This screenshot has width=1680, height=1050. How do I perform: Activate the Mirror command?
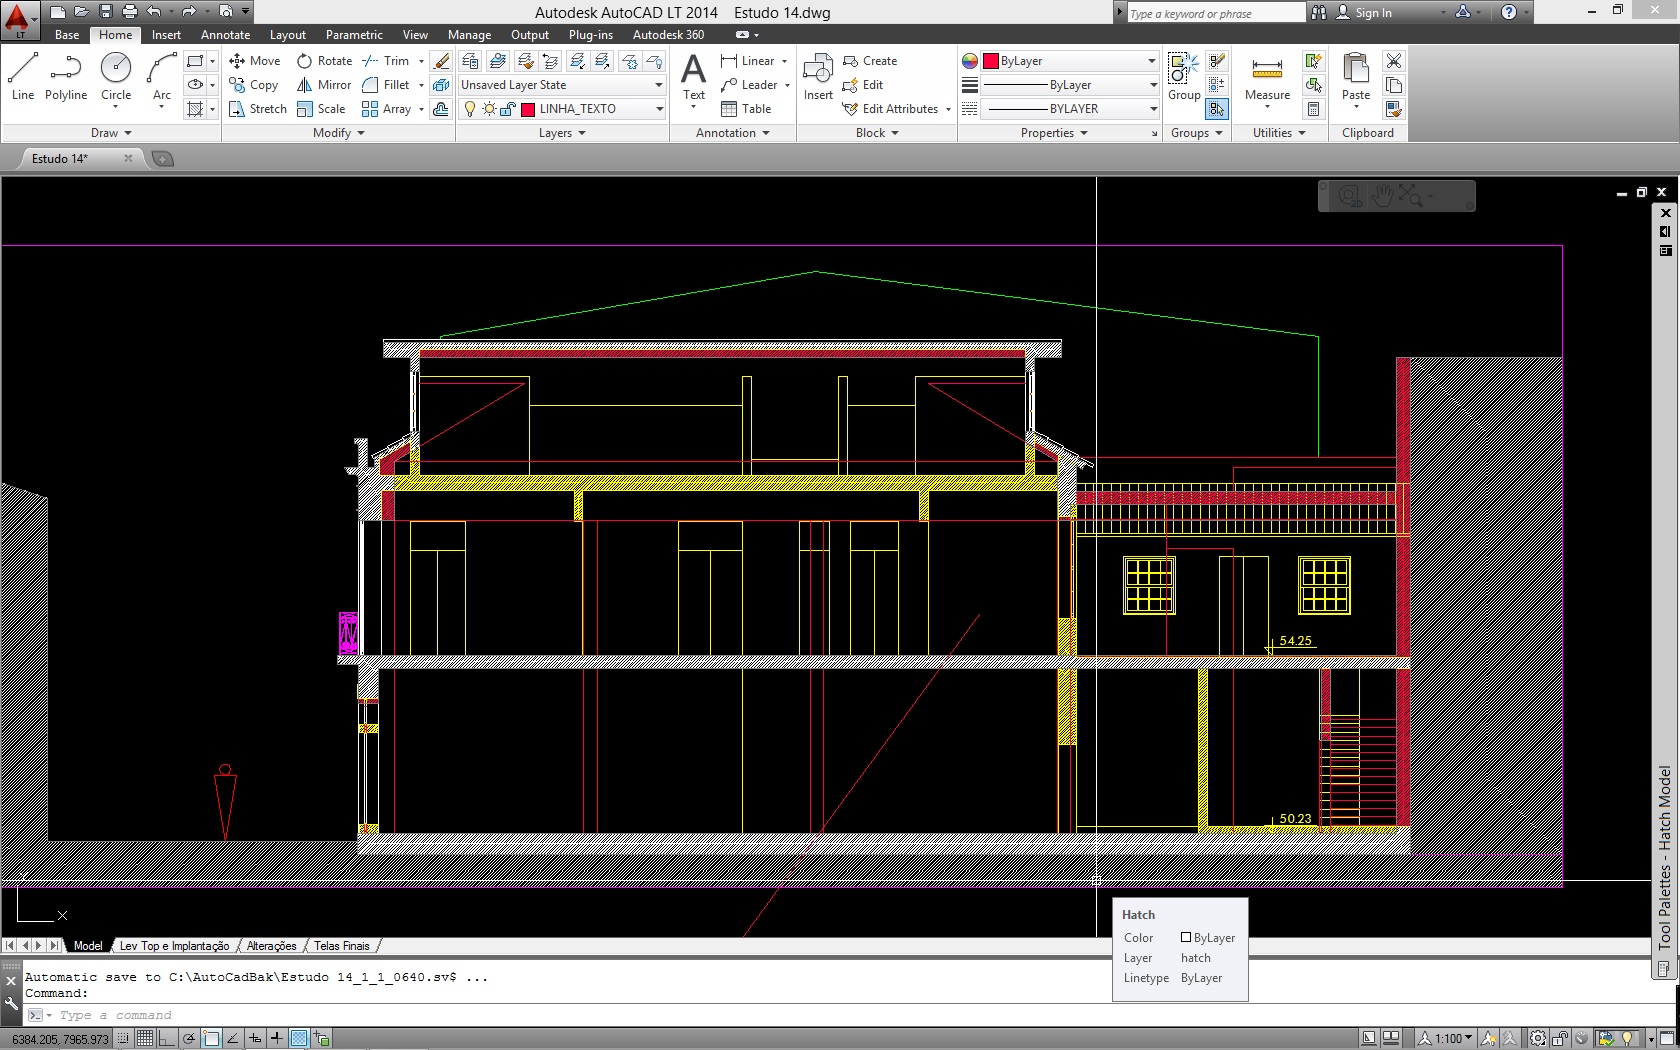click(324, 85)
